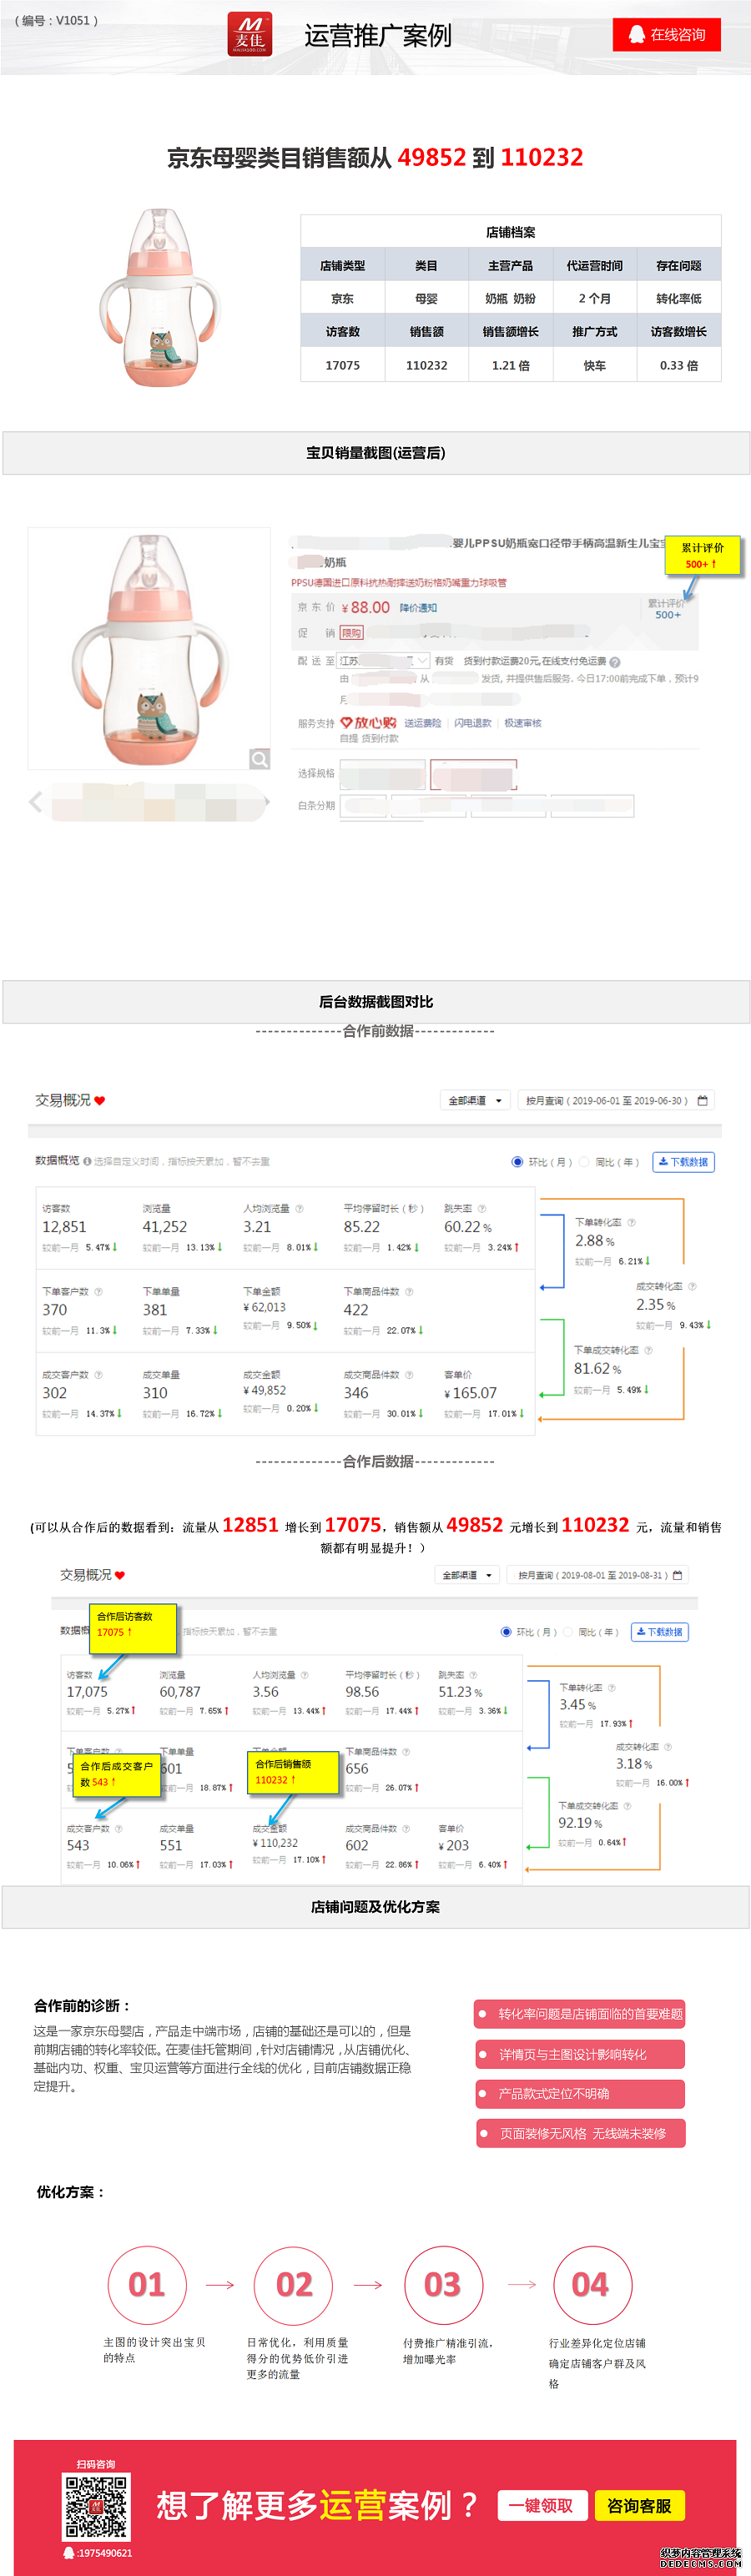Click help icon beside 下单商品件数 422

click(409, 1292)
